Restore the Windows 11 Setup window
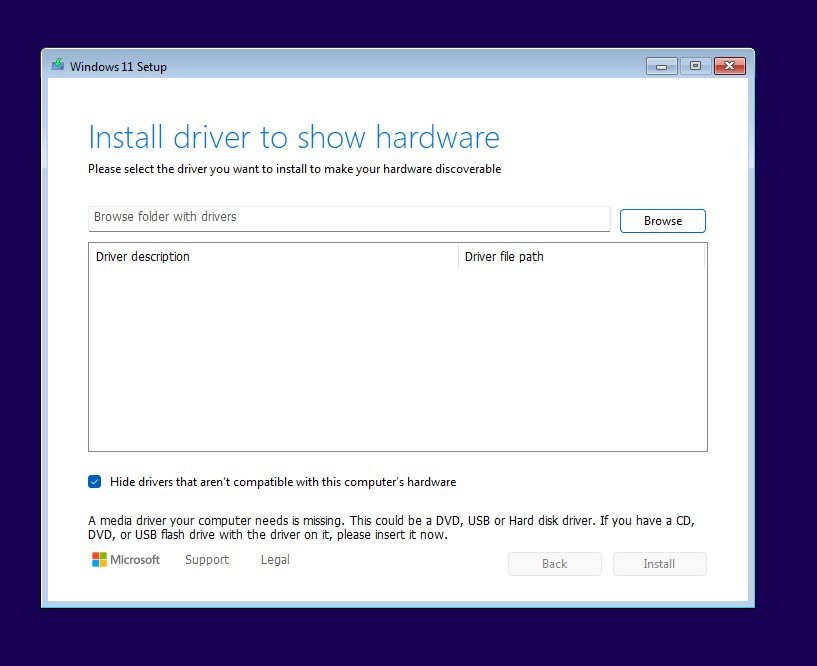817x666 pixels. coord(694,65)
